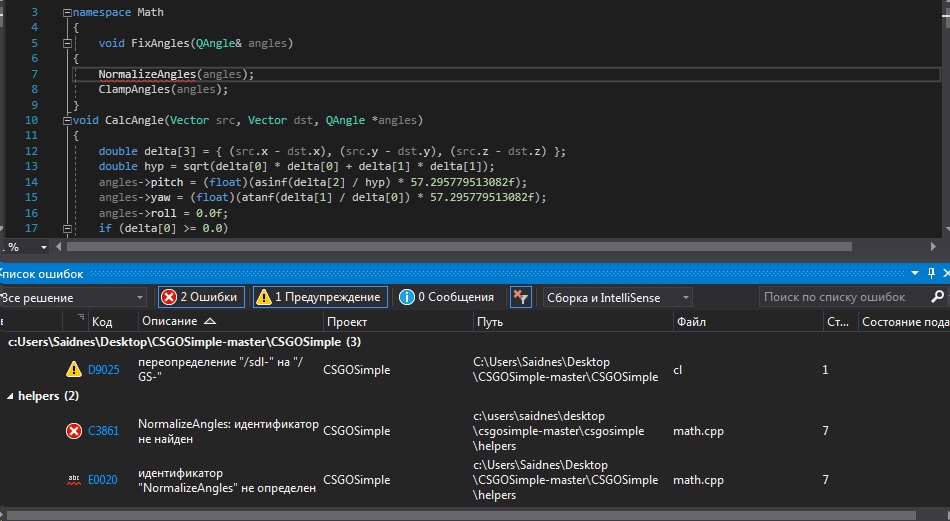This screenshot has width=950, height=521.
Task: Click the underlined NormalizeAngles call on line 7
Action: click(x=147, y=75)
